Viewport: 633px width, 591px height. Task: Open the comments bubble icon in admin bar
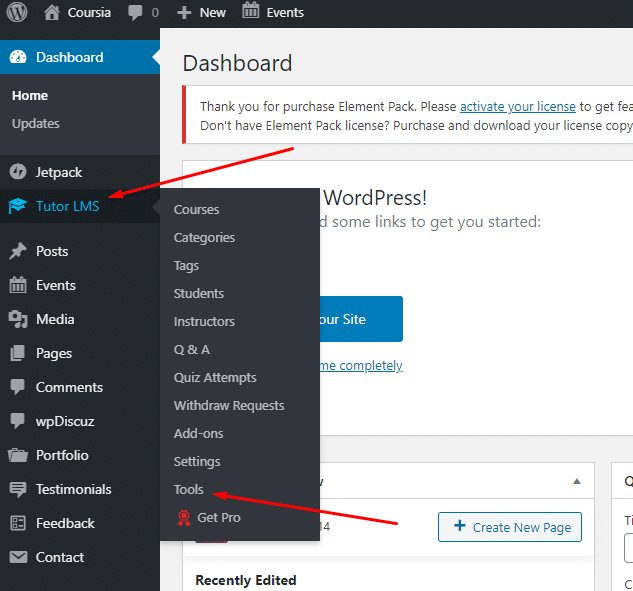(135, 13)
